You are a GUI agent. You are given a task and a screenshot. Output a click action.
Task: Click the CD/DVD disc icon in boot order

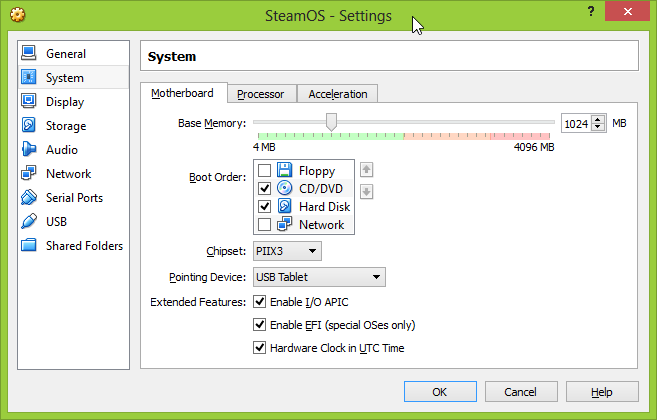(x=285, y=188)
